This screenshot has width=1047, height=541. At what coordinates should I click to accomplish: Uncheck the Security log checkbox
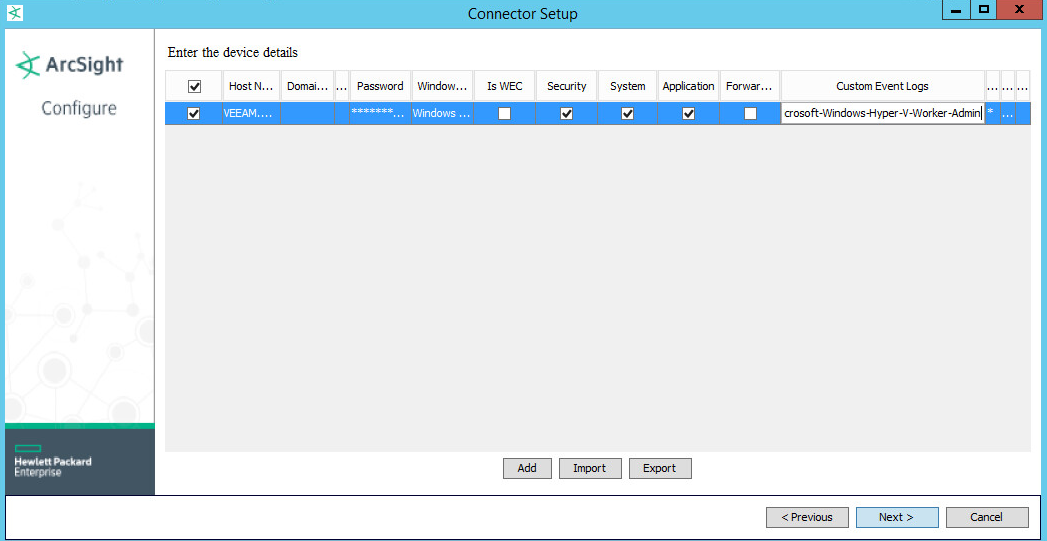[x=567, y=114]
